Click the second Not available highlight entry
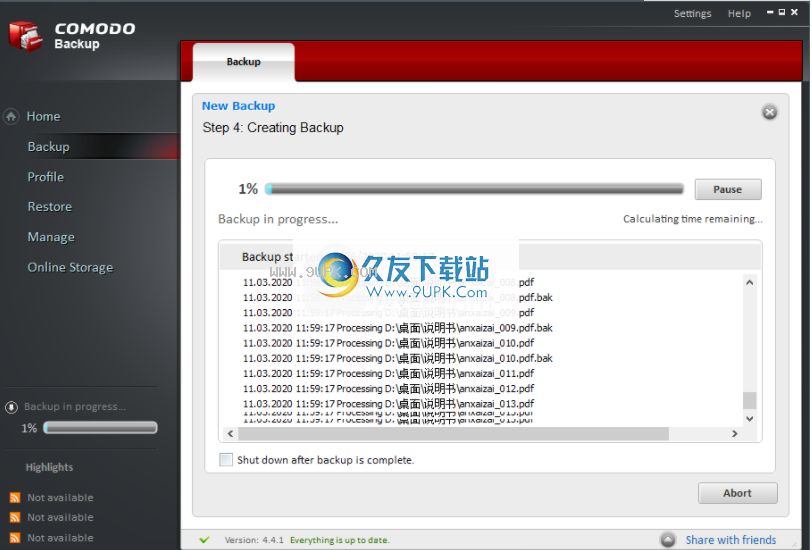 (61, 517)
